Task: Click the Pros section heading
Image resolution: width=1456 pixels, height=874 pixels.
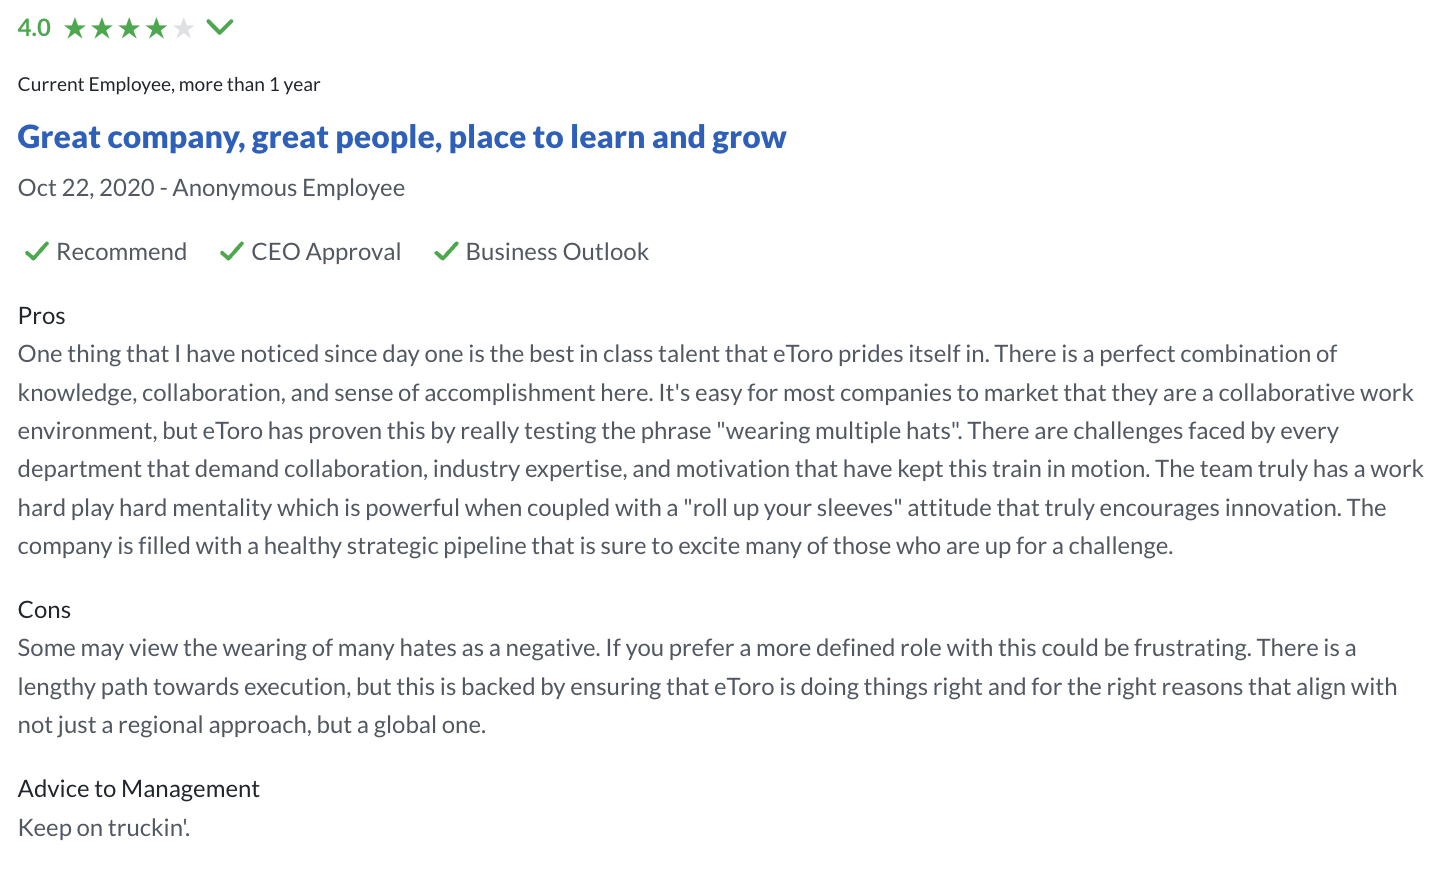Action: point(42,316)
